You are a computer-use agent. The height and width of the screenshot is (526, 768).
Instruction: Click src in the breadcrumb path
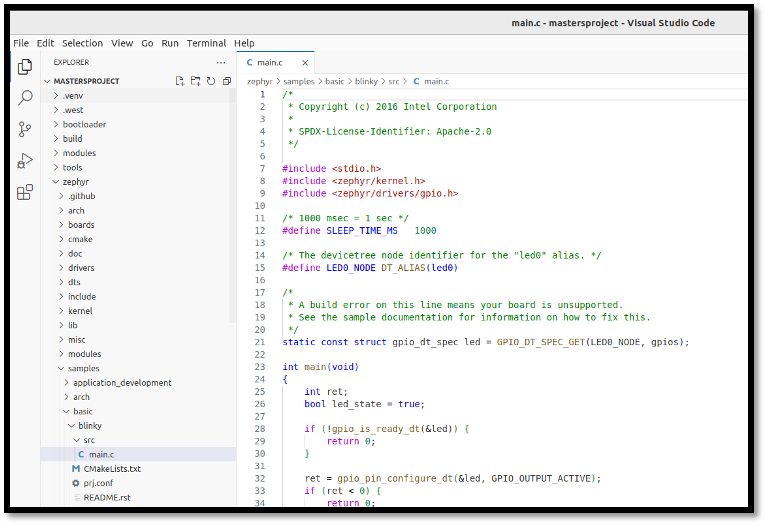(394, 81)
